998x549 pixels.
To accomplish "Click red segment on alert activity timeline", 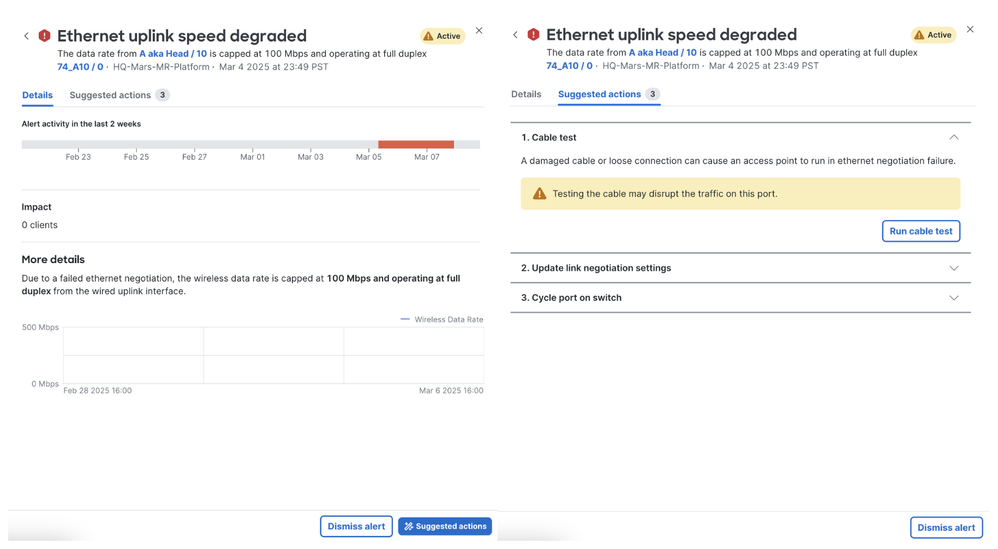I will pyautogui.click(x=416, y=145).
